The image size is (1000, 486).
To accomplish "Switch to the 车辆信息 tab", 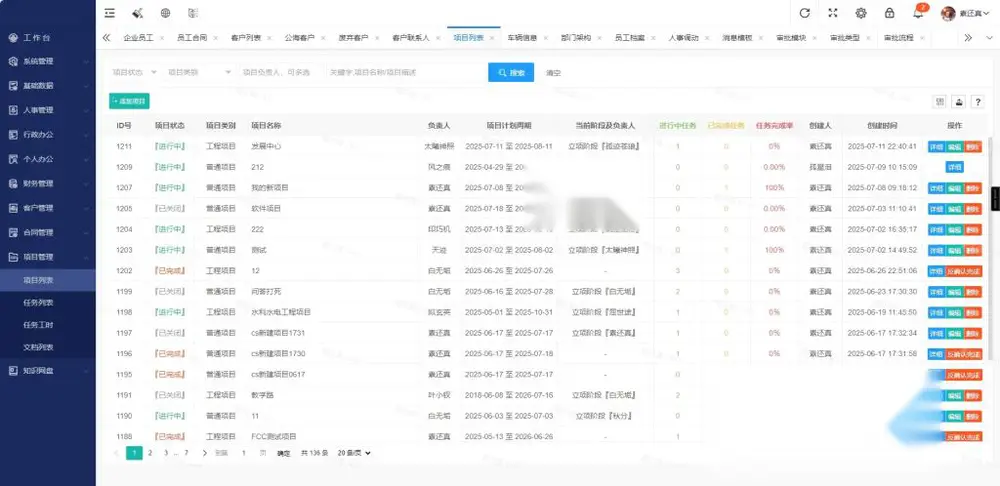I will [522, 38].
